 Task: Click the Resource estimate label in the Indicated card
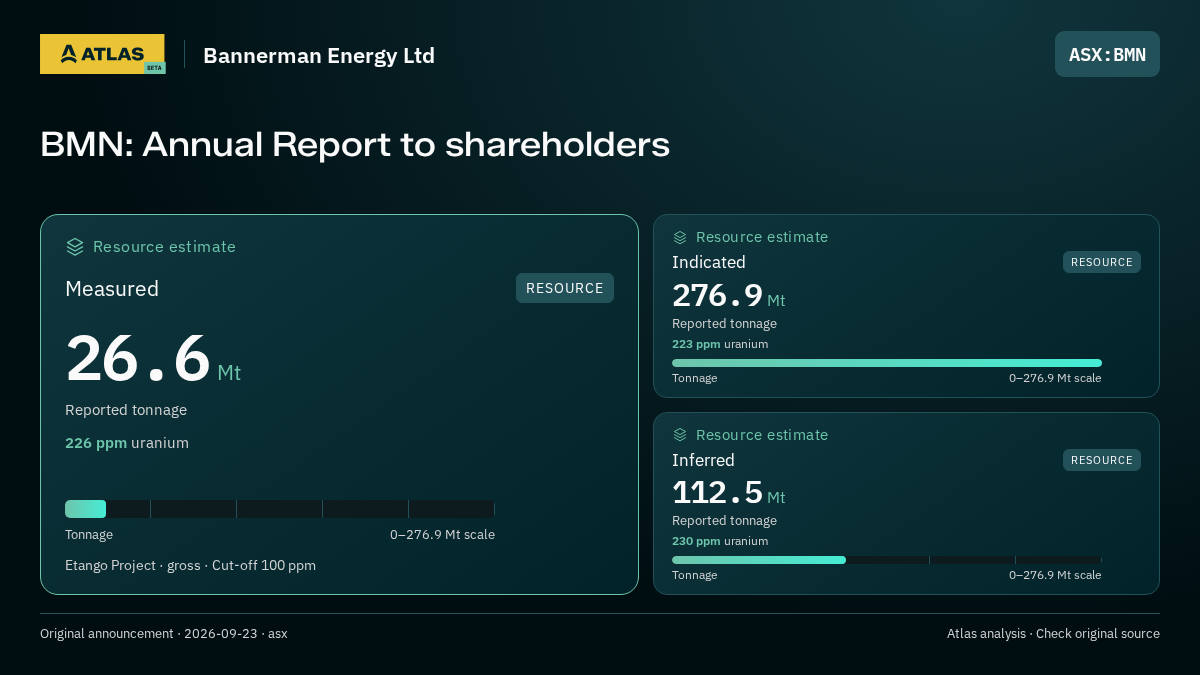point(762,237)
